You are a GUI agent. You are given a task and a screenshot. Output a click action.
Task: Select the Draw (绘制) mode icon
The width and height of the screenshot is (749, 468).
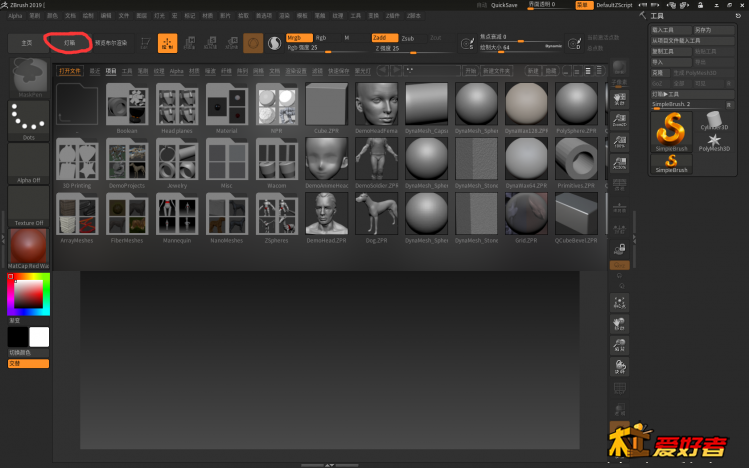167,43
